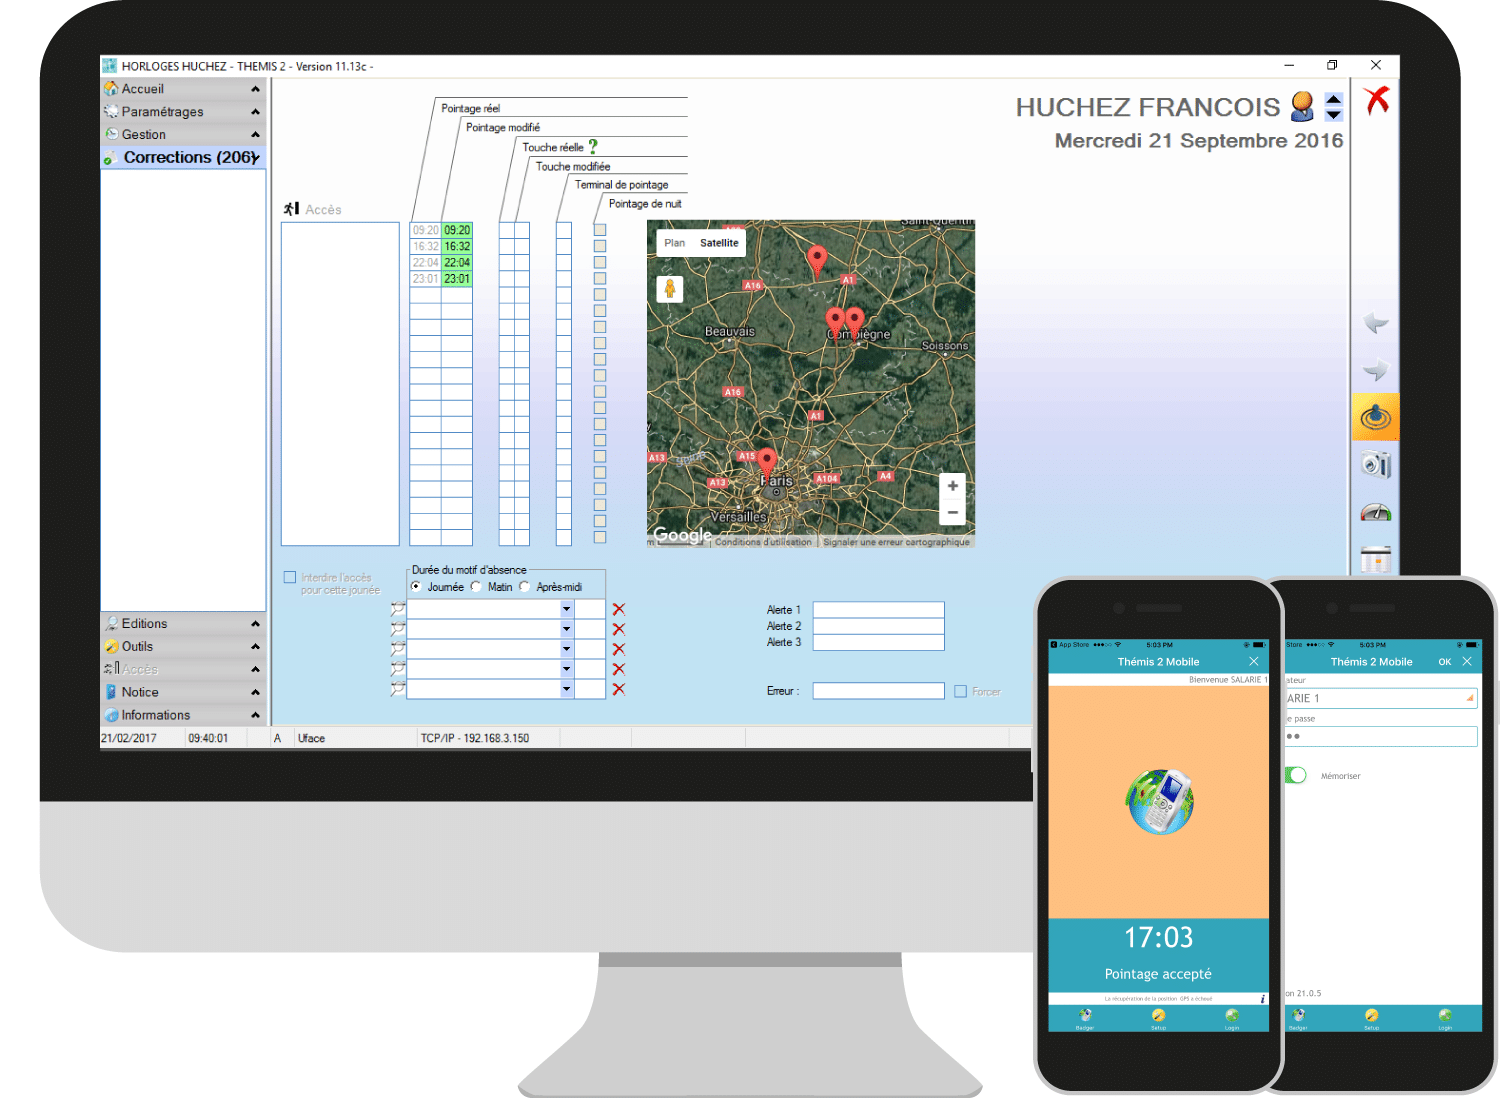Tap OK on right phone header
This screenshot has height=1098, width=1500.
coord(1445,662)
